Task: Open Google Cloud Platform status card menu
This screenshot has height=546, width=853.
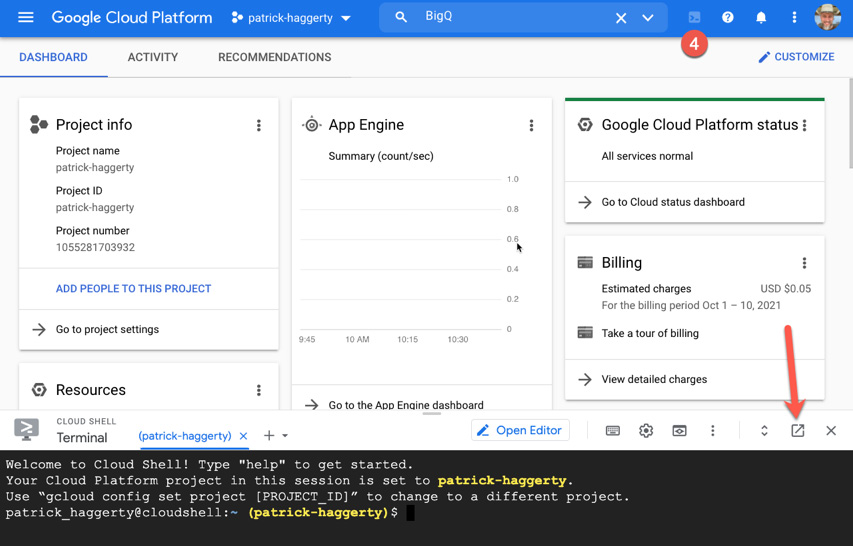Action: 805,126
